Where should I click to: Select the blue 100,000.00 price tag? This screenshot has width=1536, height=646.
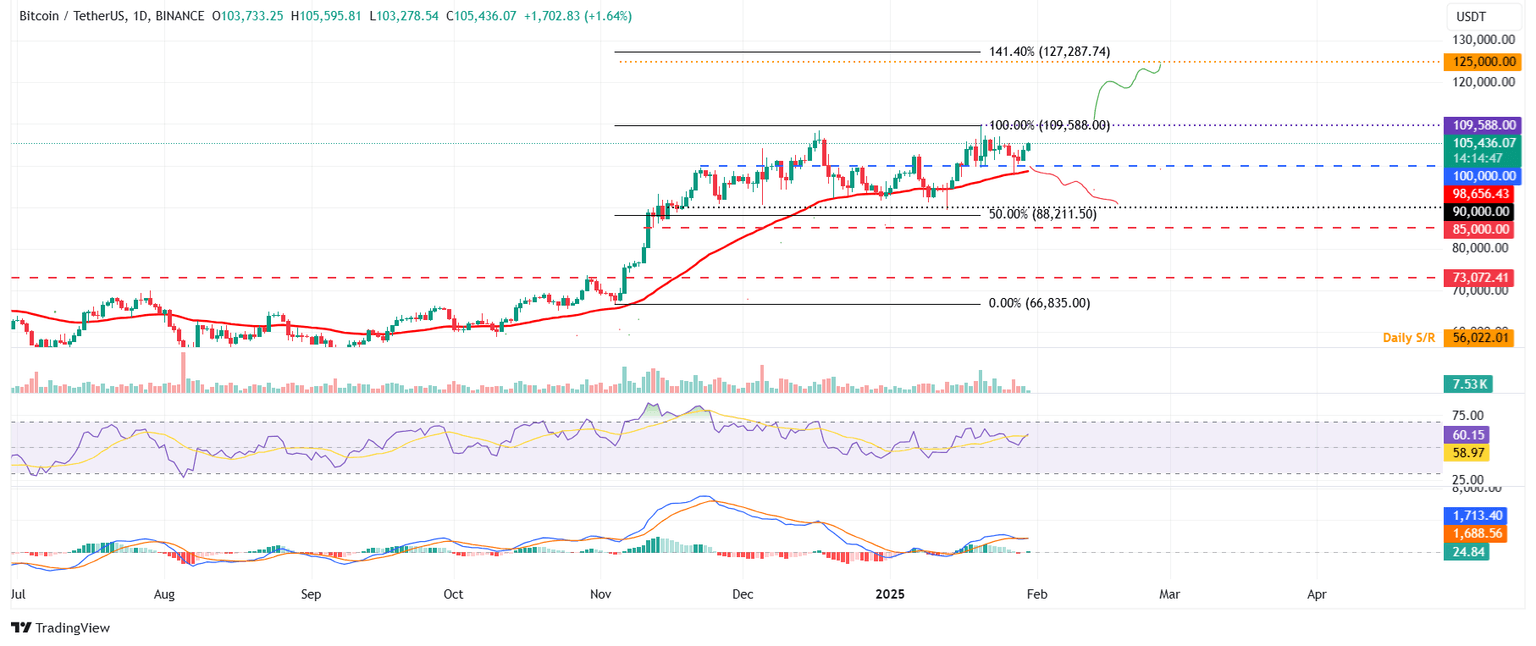(1484, 176)
